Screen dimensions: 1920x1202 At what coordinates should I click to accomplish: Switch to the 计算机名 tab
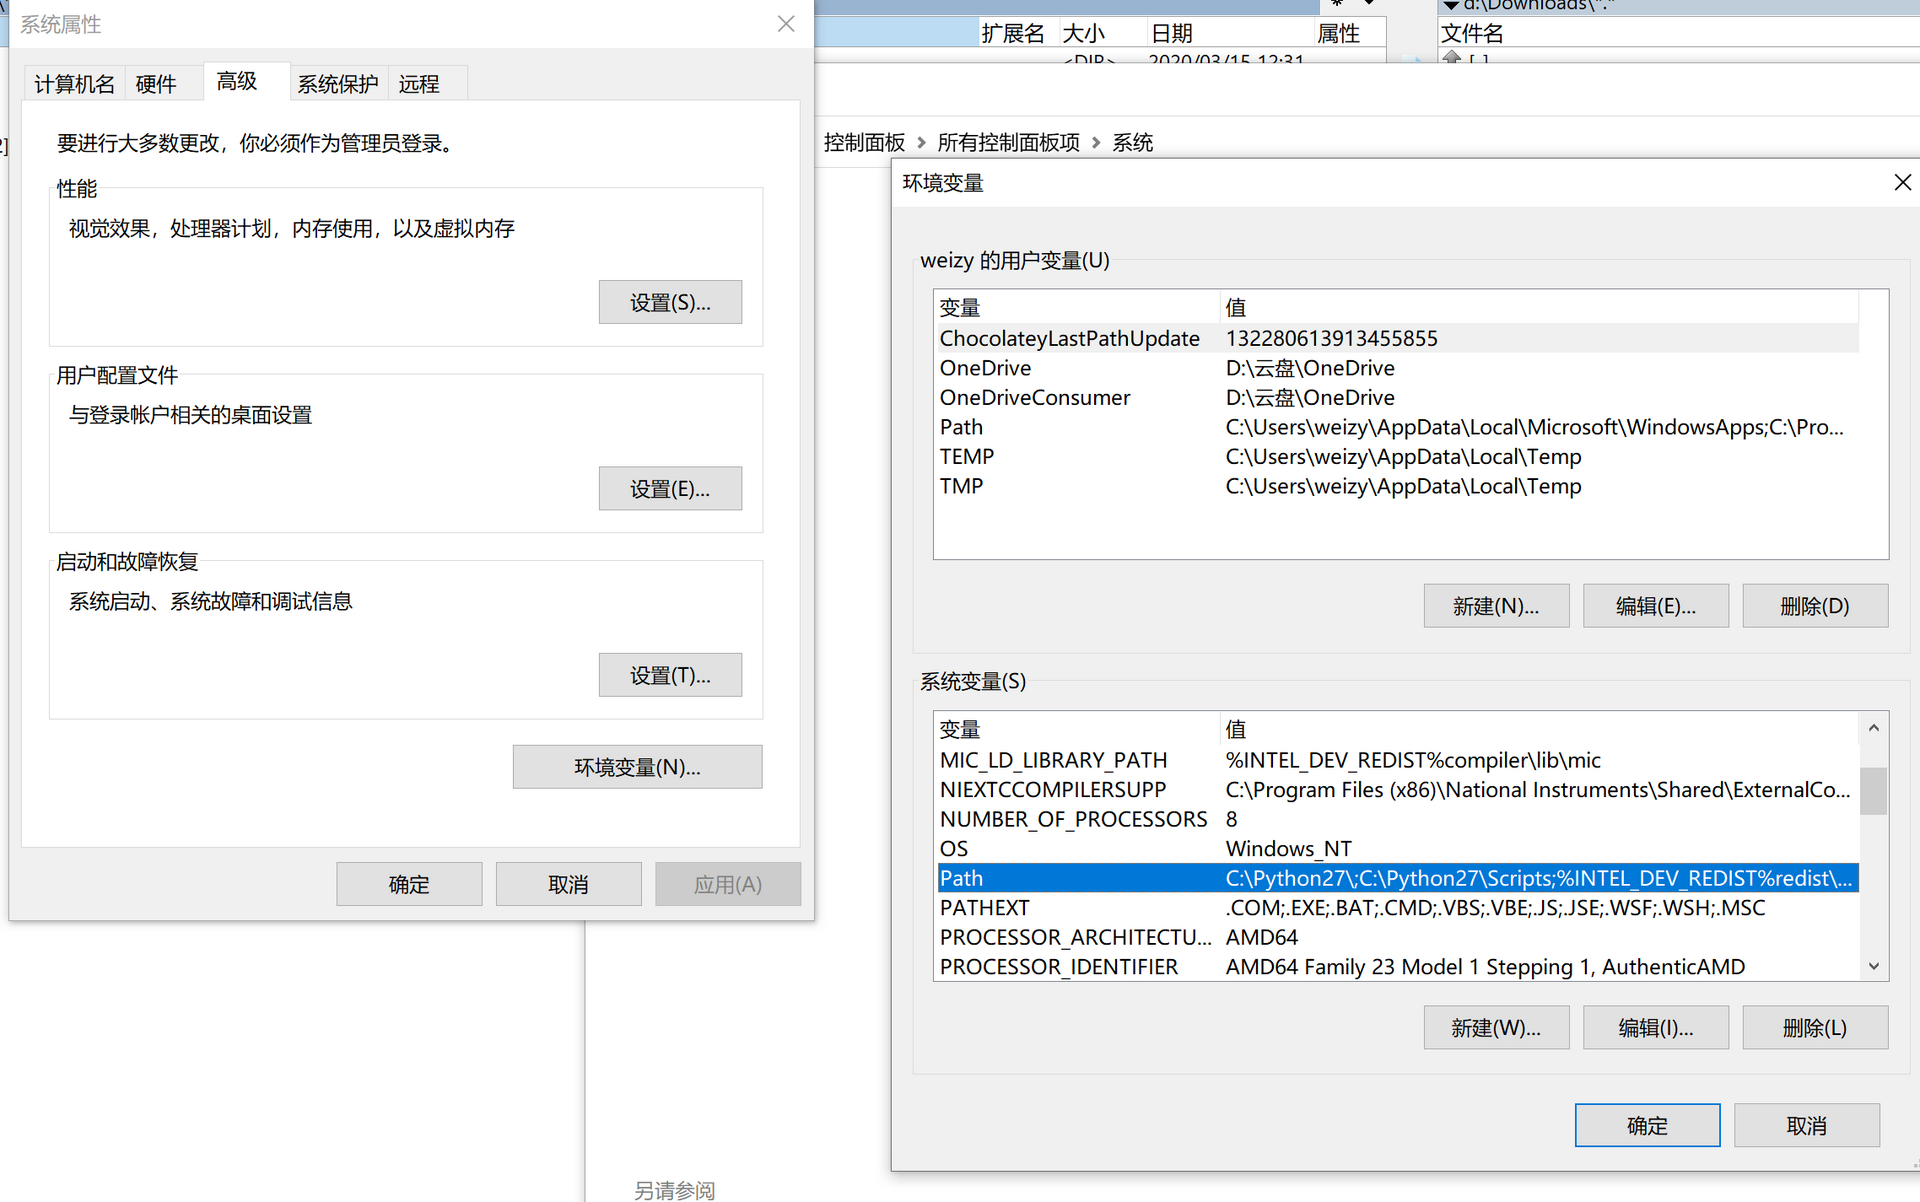point(74,84)
